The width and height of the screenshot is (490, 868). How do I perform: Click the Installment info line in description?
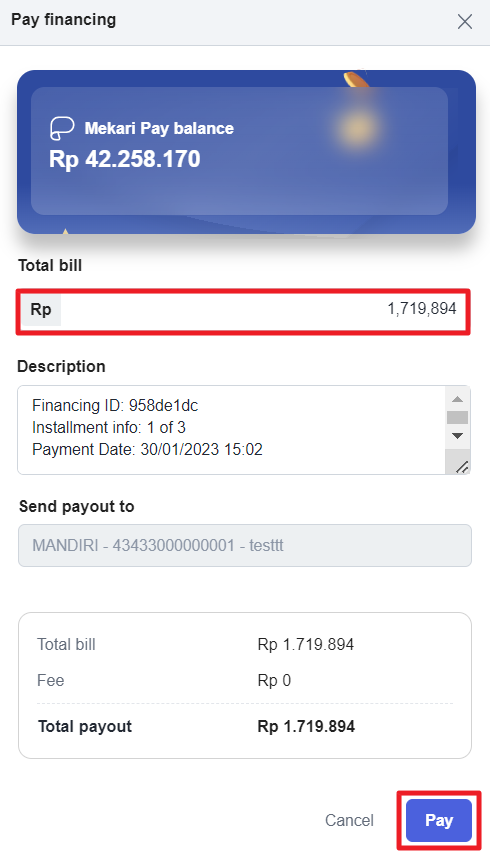coord(109,427)
